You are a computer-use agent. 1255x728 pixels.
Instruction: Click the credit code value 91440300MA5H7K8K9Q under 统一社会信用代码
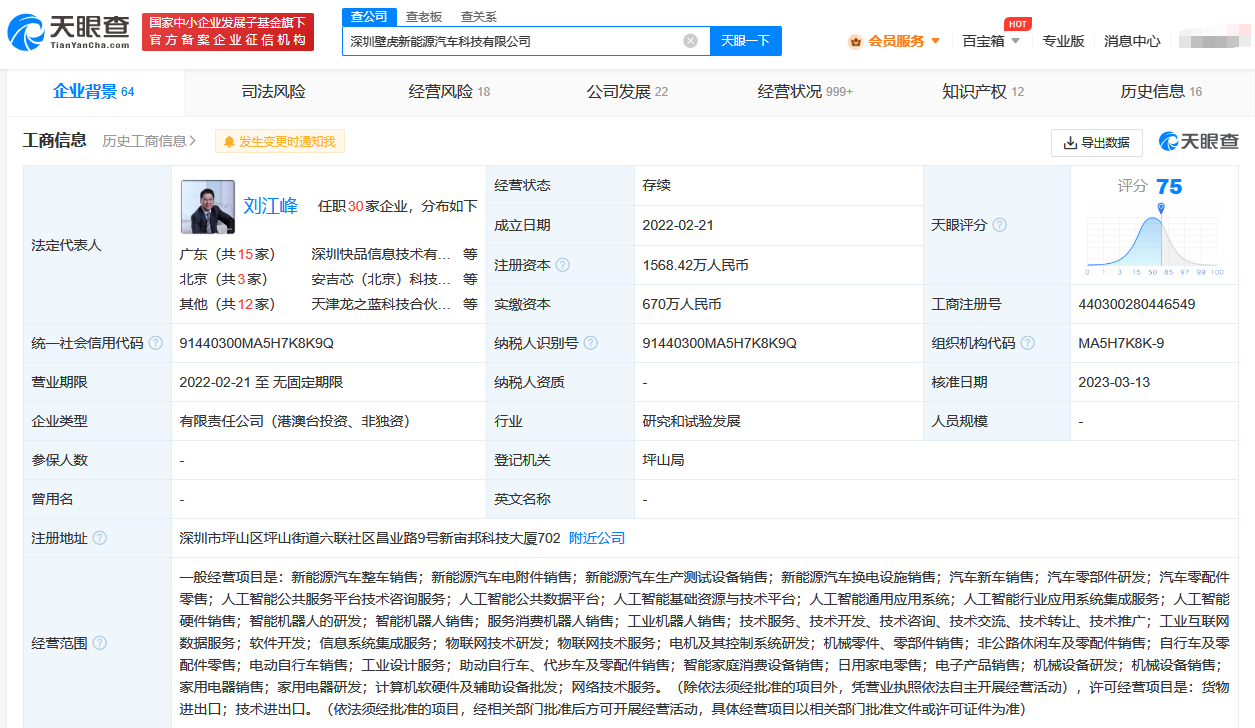(x=256, y=343)
